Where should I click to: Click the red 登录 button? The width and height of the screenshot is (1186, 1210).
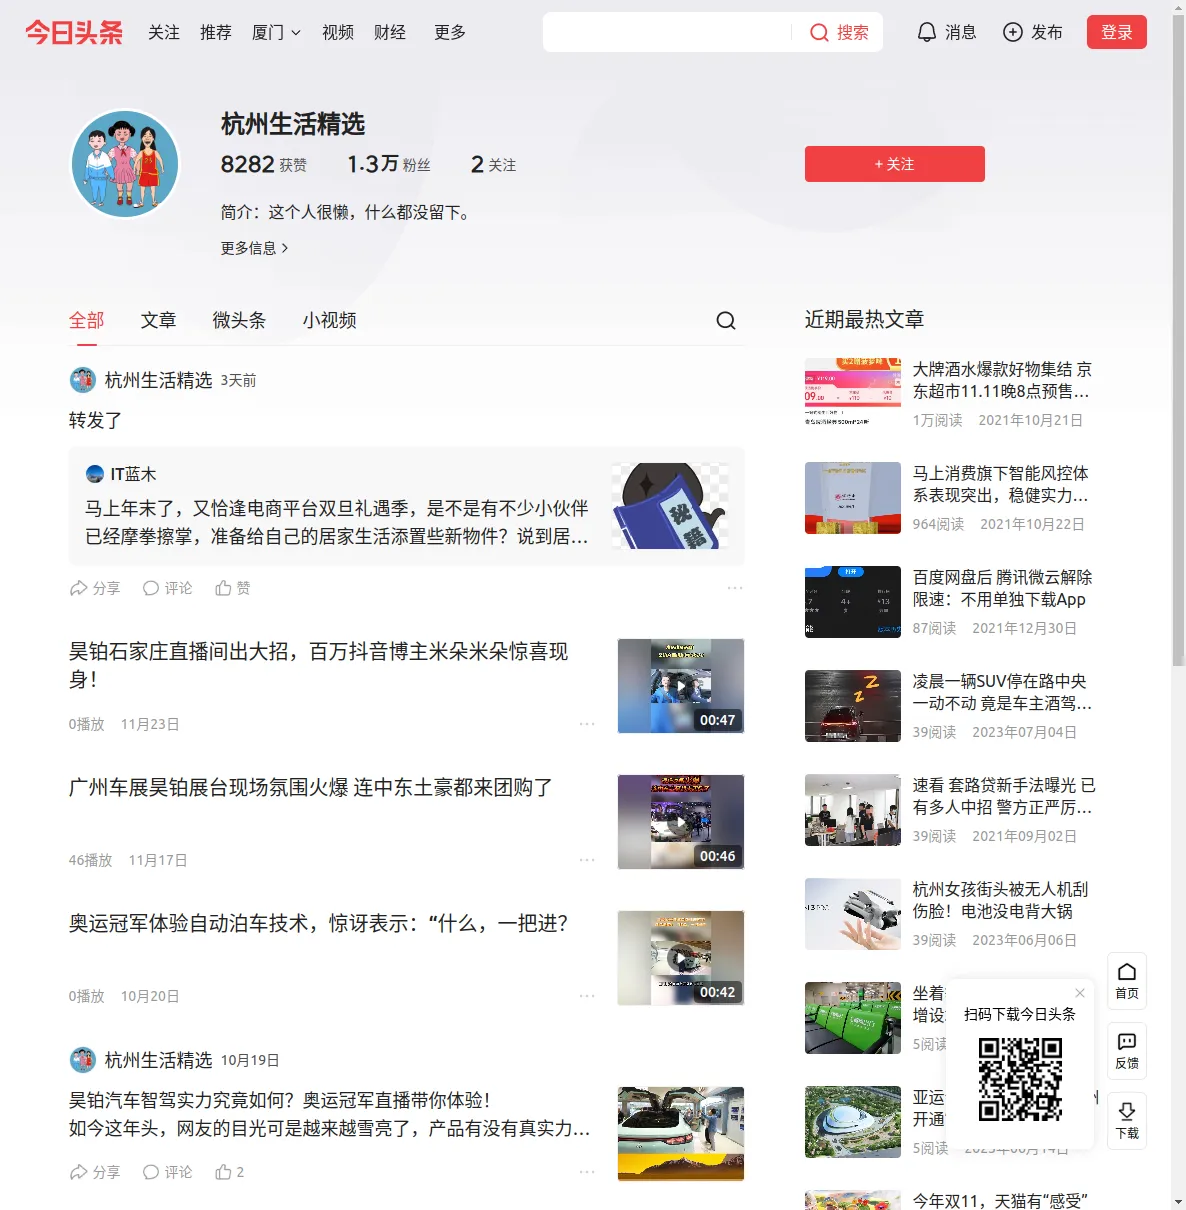pos(1117,32)
